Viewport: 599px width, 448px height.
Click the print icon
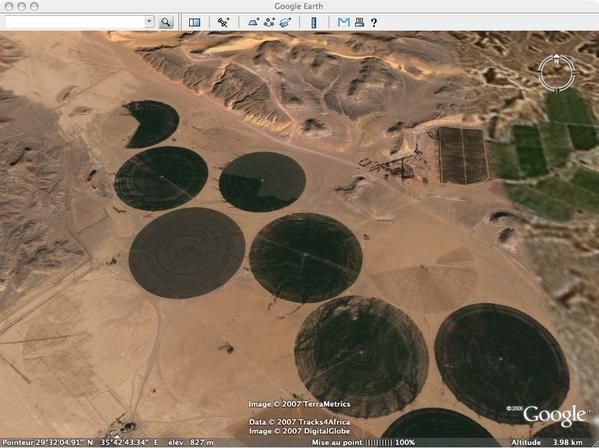coord(359,22)
